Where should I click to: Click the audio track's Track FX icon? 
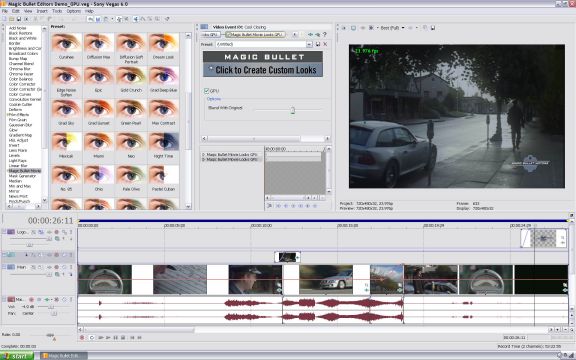(47, 300)
